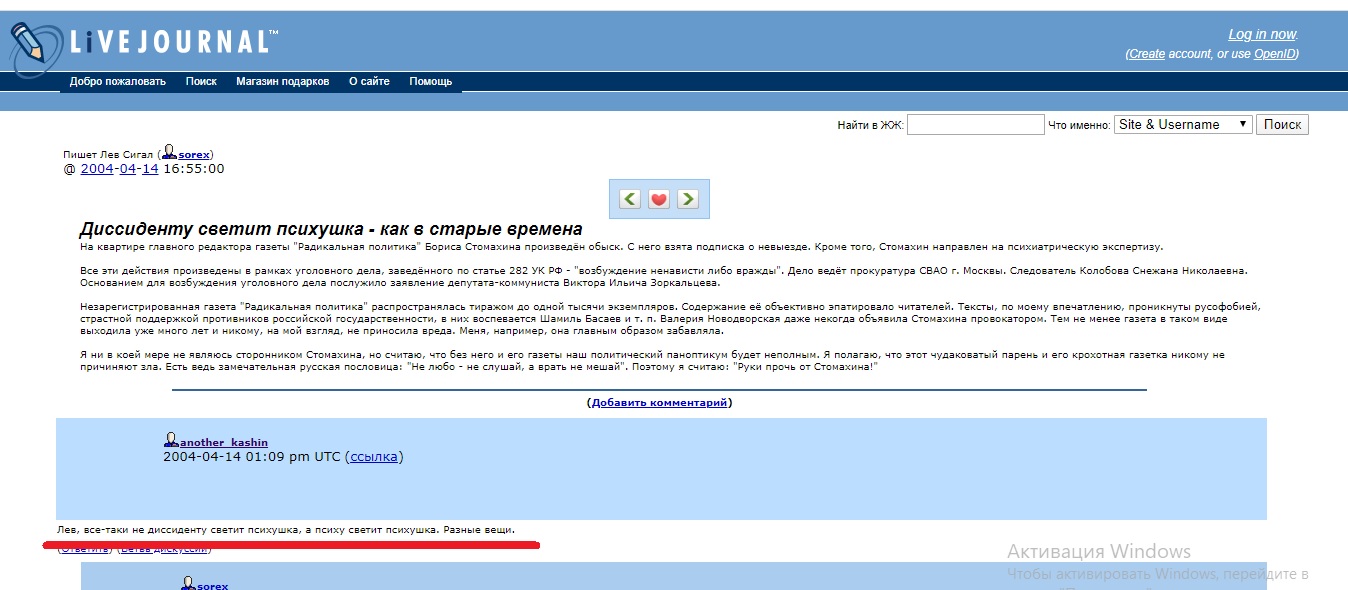Add entry to memories with heart icon

pos(659,199)
